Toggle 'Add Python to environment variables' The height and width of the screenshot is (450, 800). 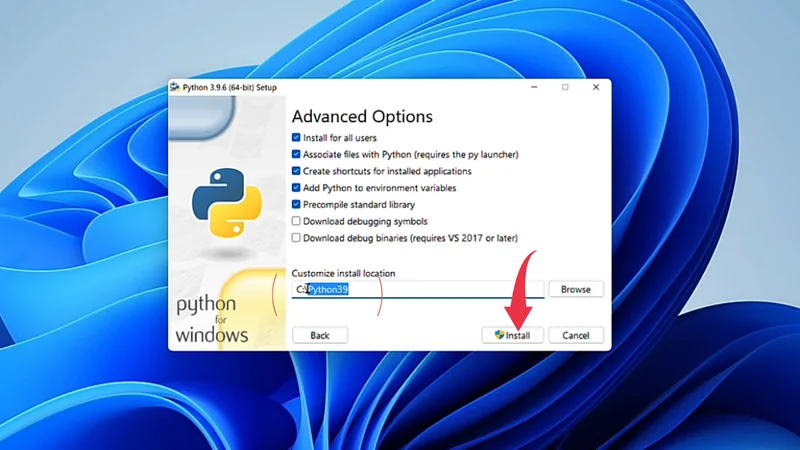[x=296, y=188]
